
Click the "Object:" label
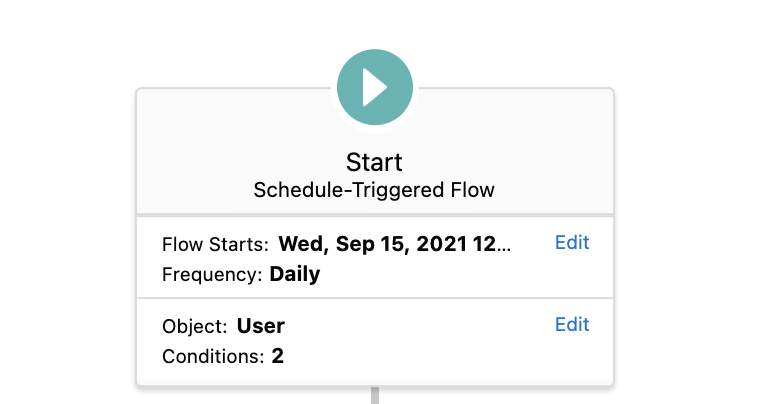coord(195,326)
